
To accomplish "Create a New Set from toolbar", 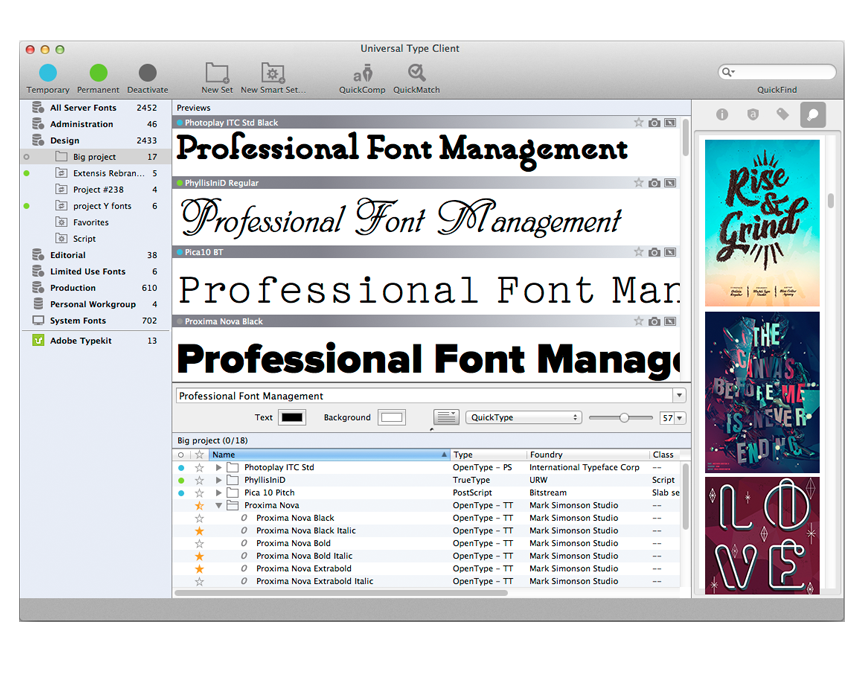I will point(217,73).
